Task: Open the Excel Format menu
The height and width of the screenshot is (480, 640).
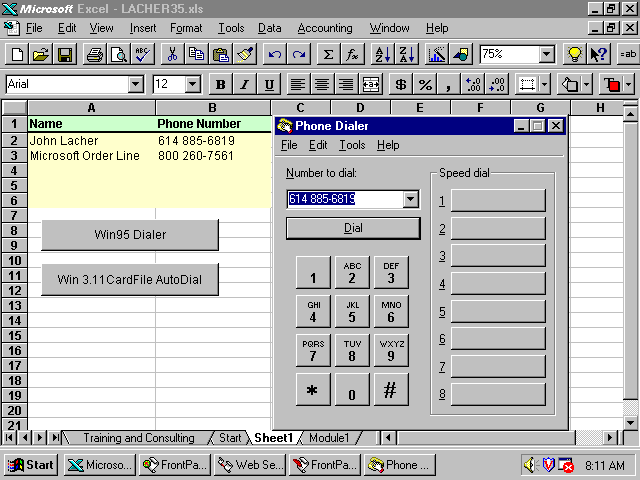Action: click(186, 28)
